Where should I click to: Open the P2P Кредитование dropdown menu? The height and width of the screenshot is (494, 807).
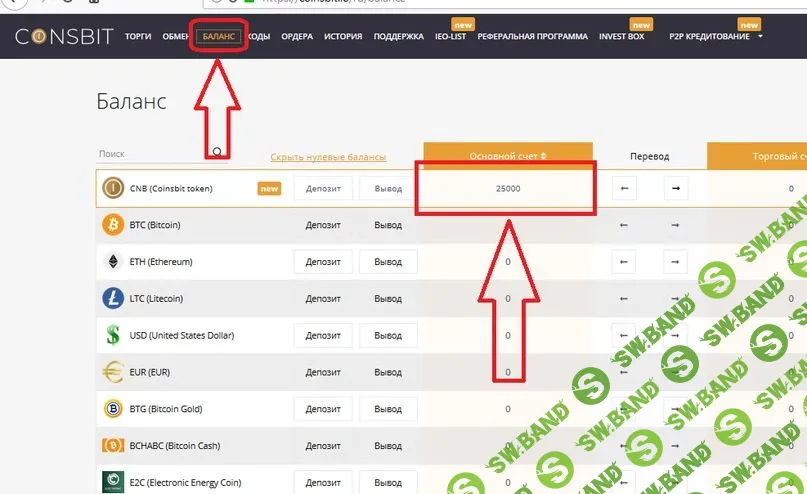tap(714, 37)
